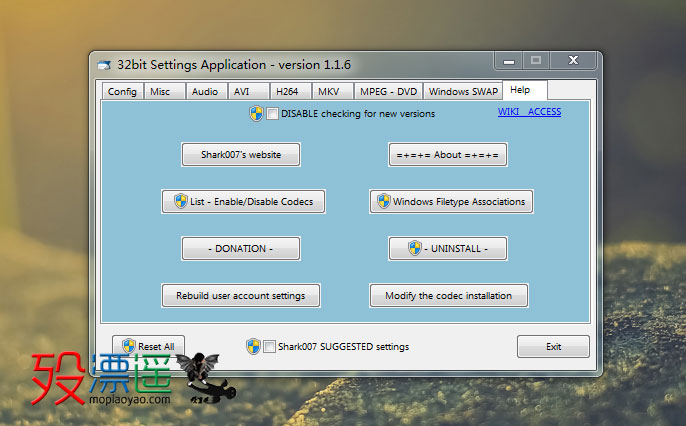Click the UNINSTALL button

pos(448,248)
